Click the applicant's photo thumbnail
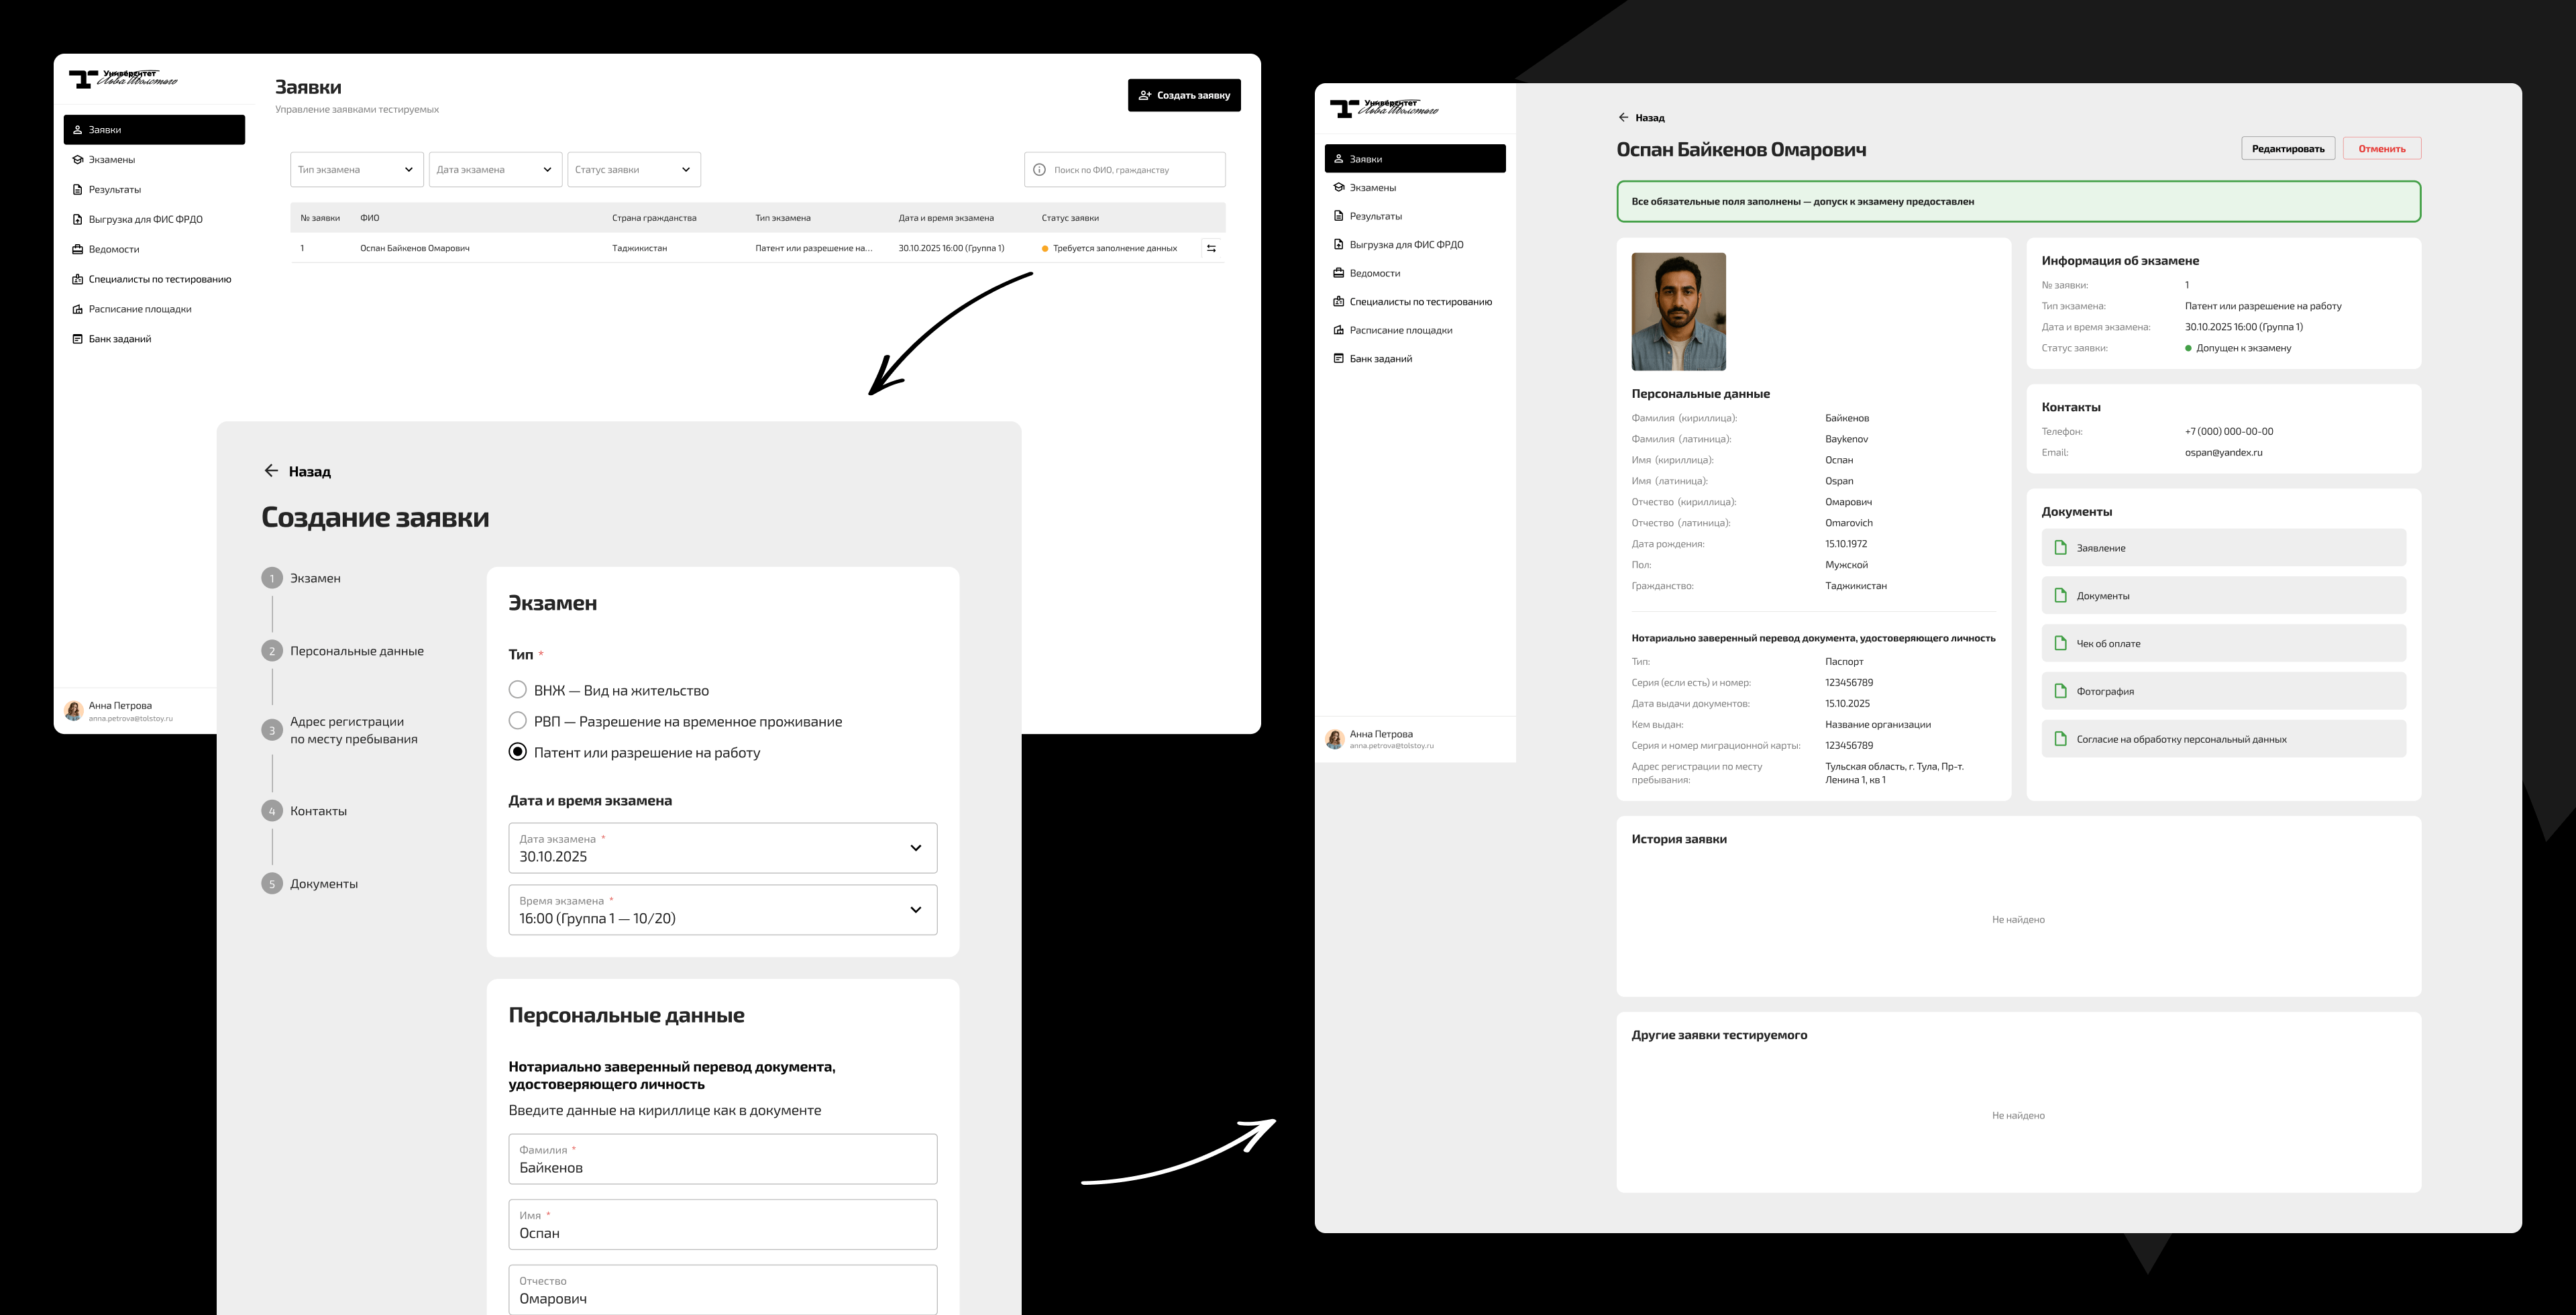The height and width of the screenshot is (1315, 2576). coord(1678,312)
